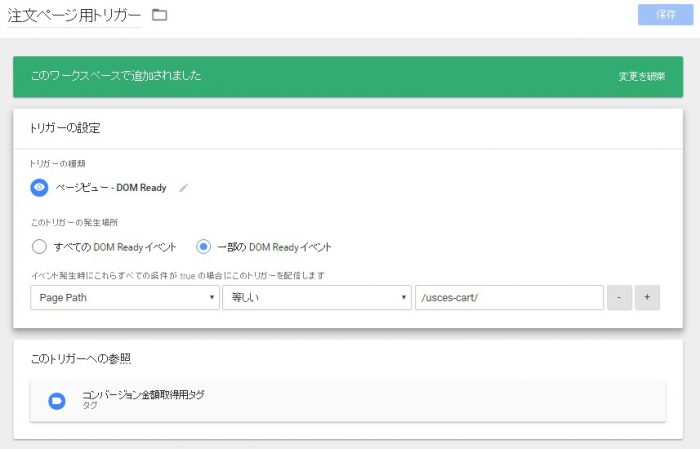The width and height of the screenshot is (700, 449).
Task: Click the folder icon beside the trigger name
Action: coord(159,15)
